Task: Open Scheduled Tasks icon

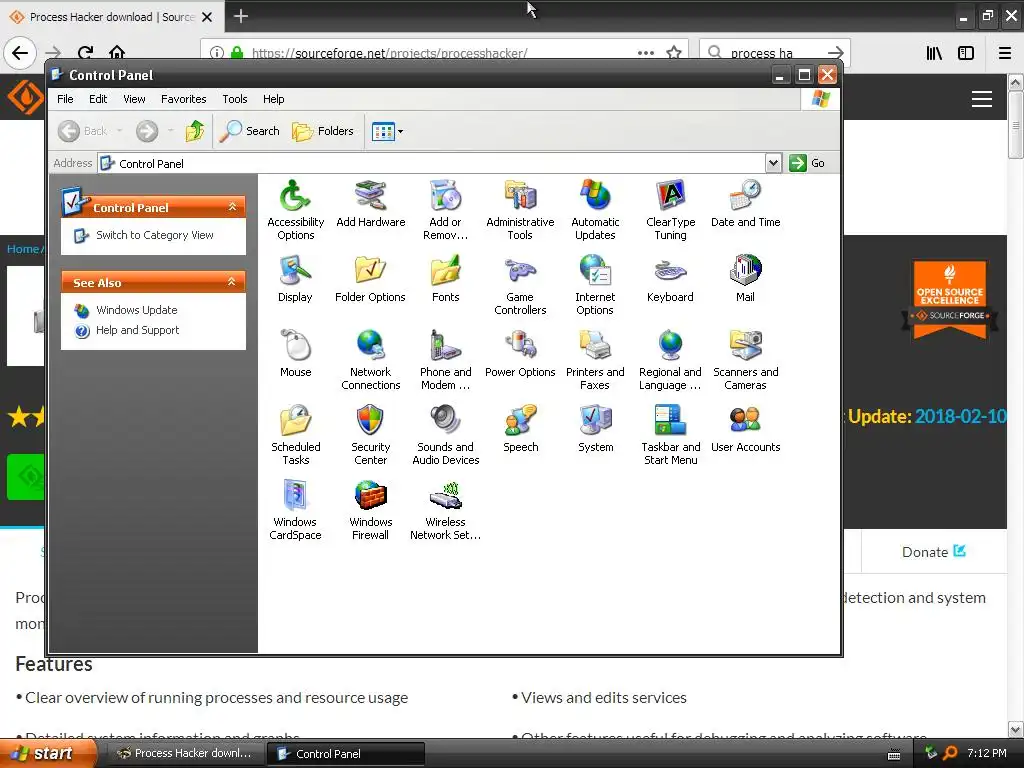Action: (295, 435)
